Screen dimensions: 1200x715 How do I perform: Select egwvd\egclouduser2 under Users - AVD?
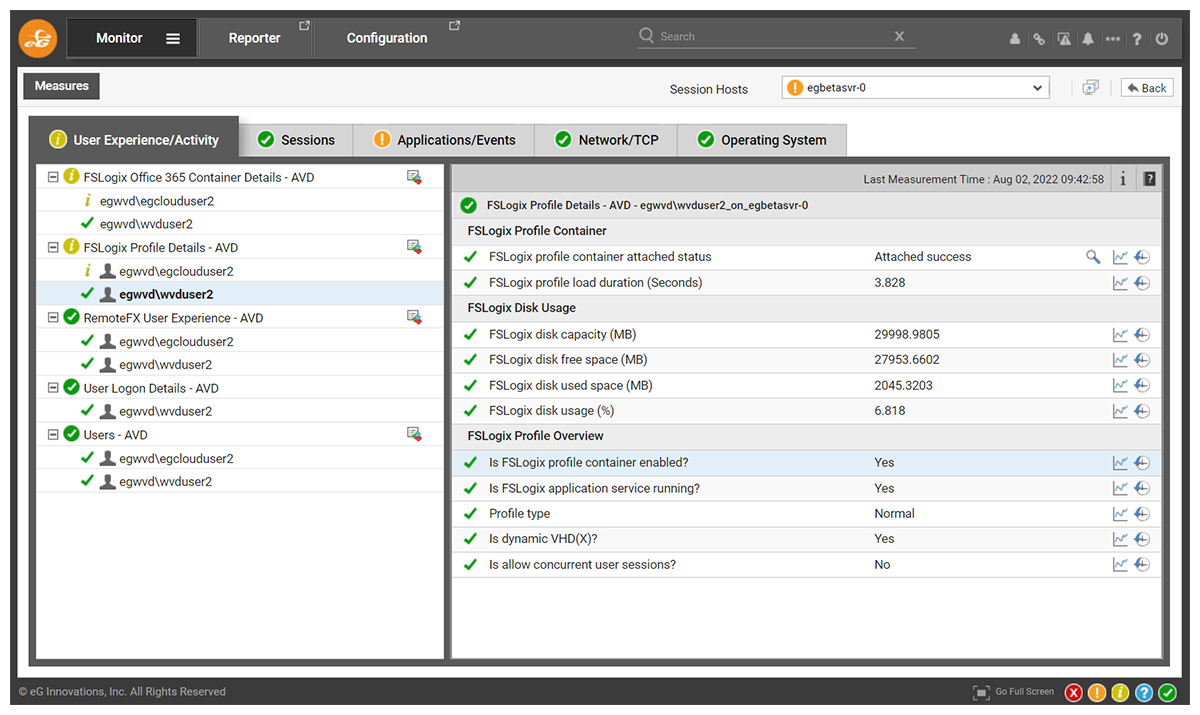click(x=176, y=458)
